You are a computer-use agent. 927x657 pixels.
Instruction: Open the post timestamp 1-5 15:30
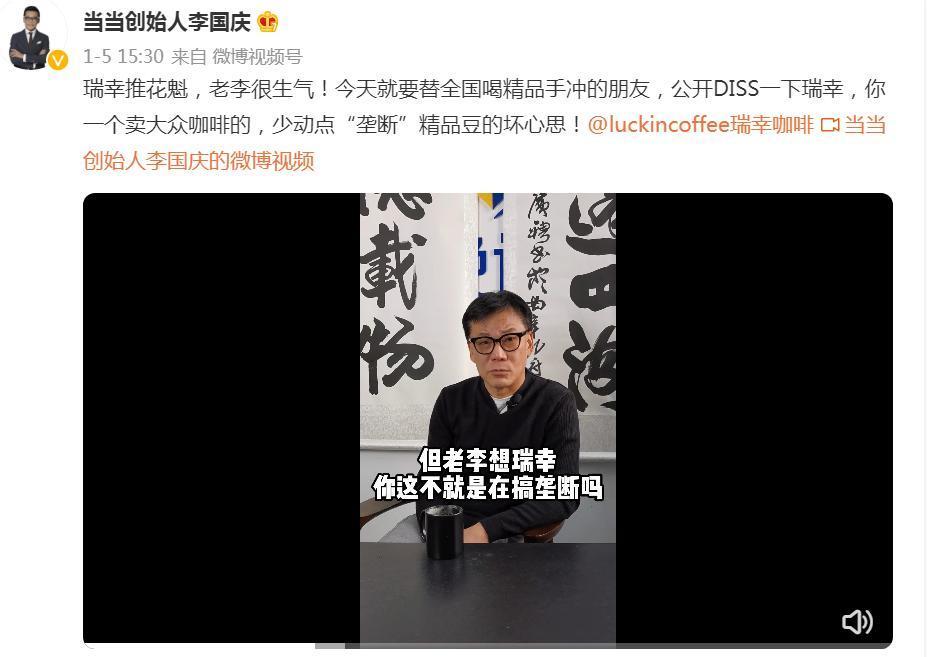(x=123, y=56)
